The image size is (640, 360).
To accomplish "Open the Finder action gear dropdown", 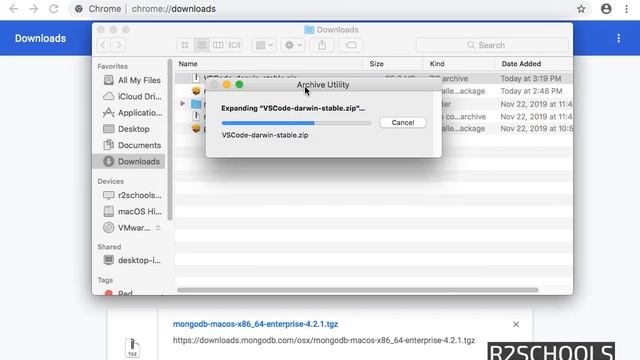I will coord(293,45).
